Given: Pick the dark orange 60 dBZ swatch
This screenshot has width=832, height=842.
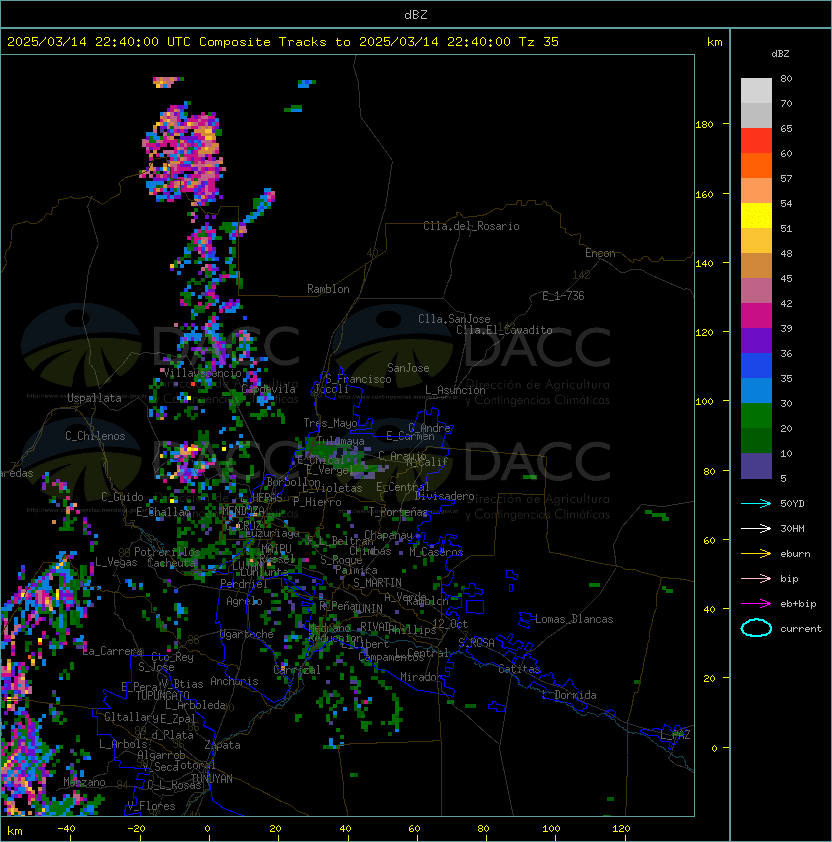Looking at the screenshot, I should [756, 166].
